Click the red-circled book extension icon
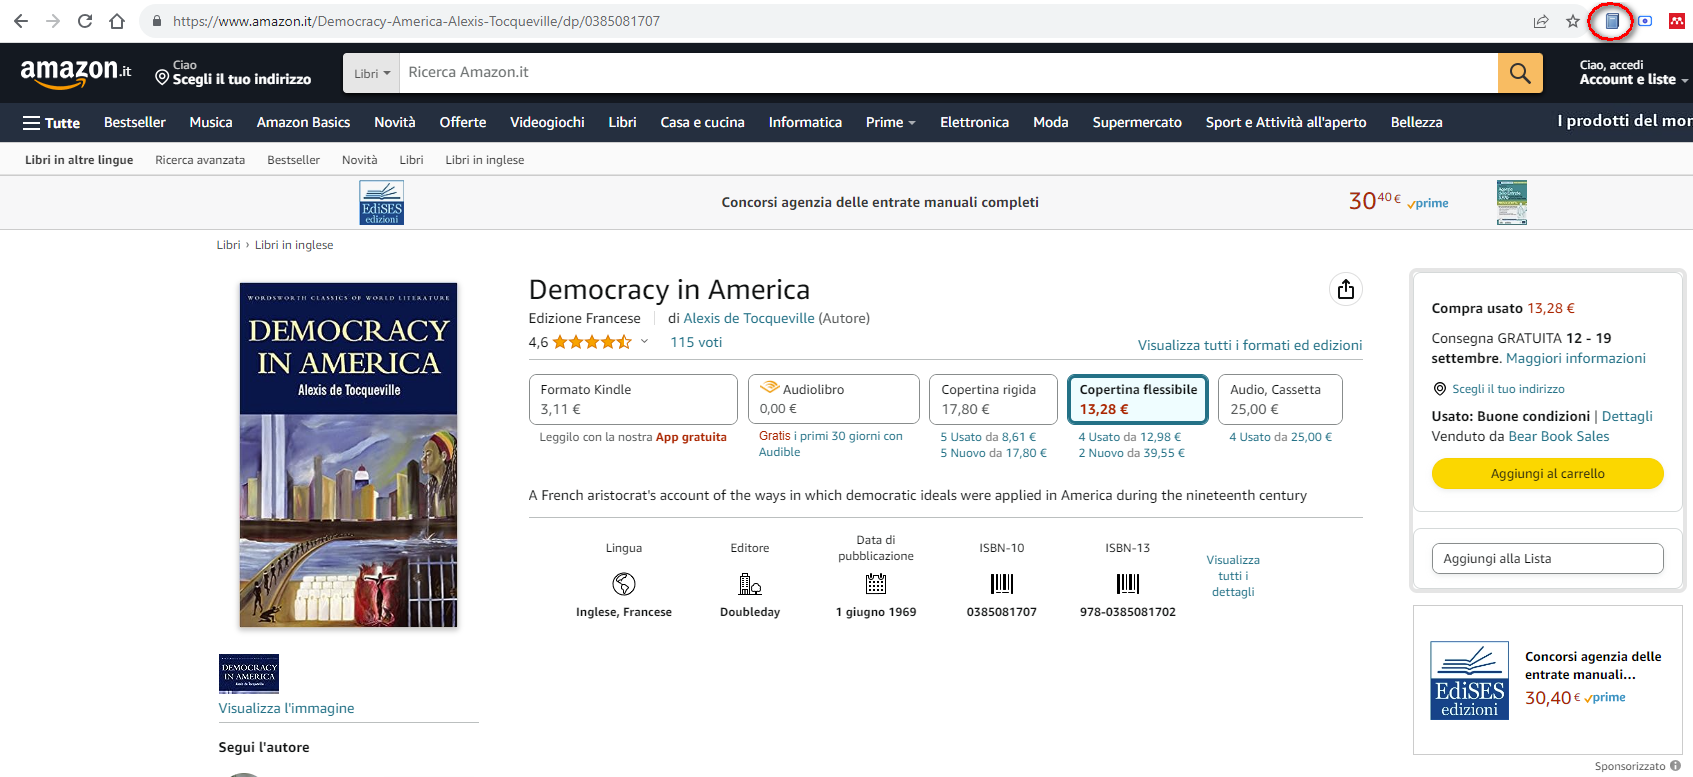The image size is (1693, 777). click(x=1611, y=21)
